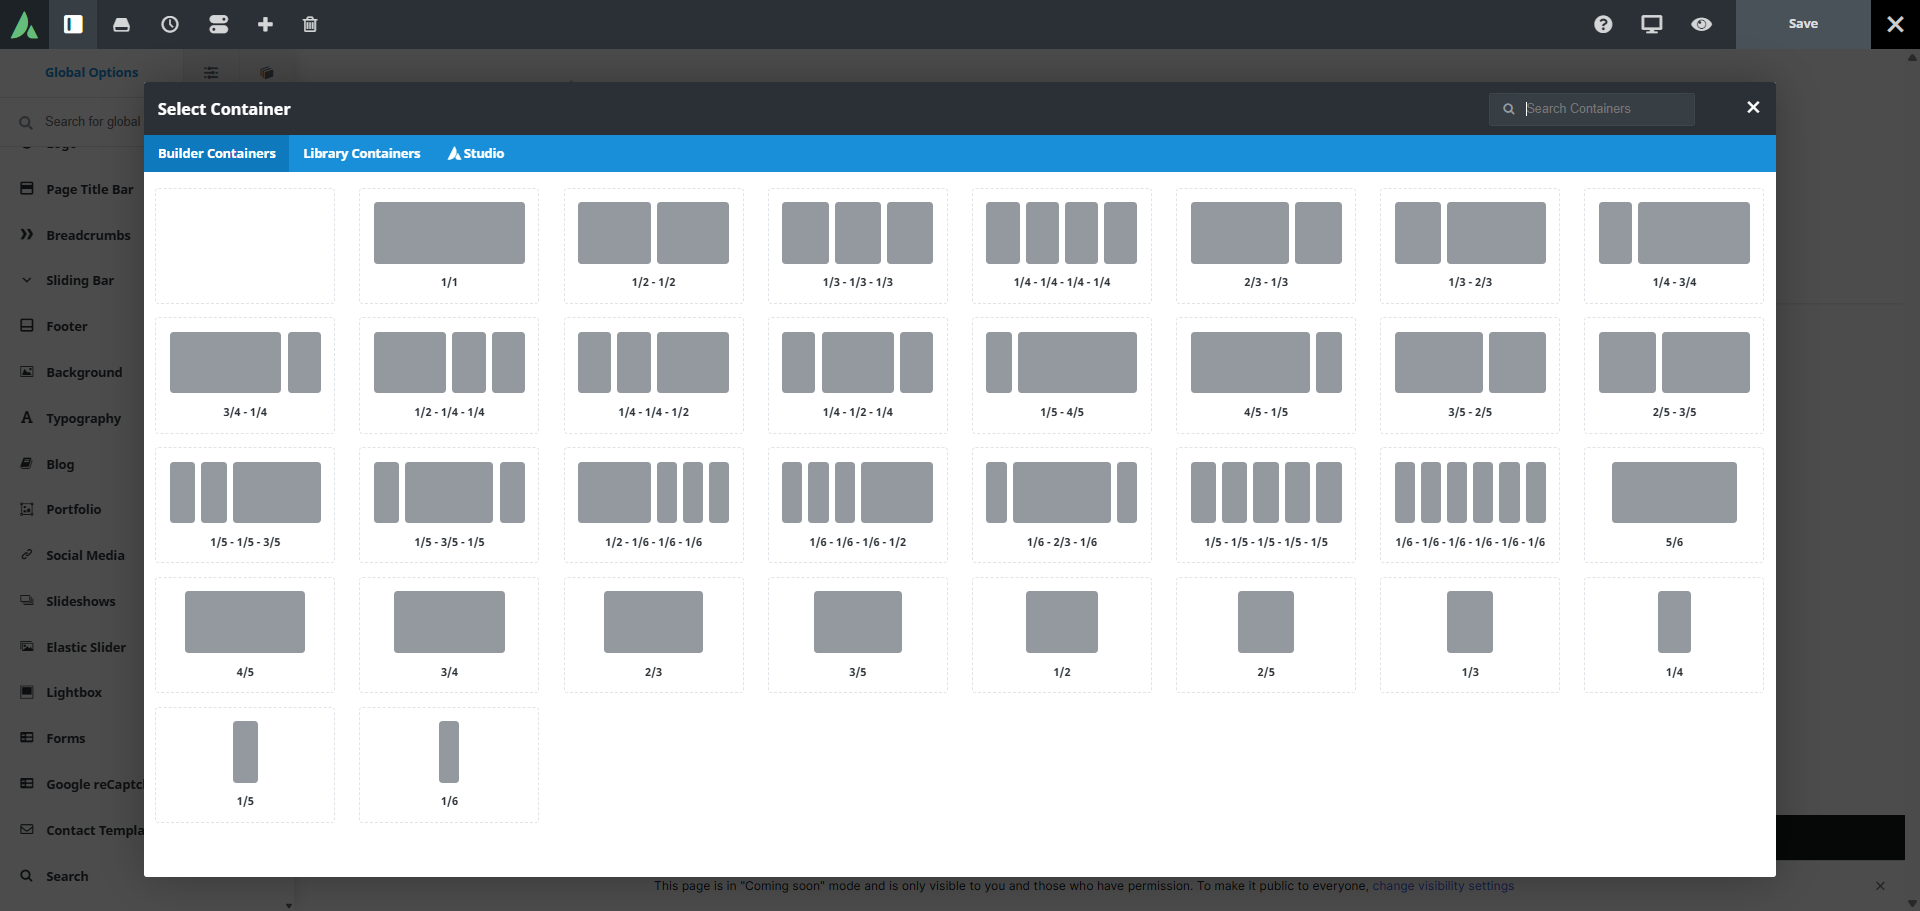
Task: Click the plus add icon in toolbar
Action: 265,24
